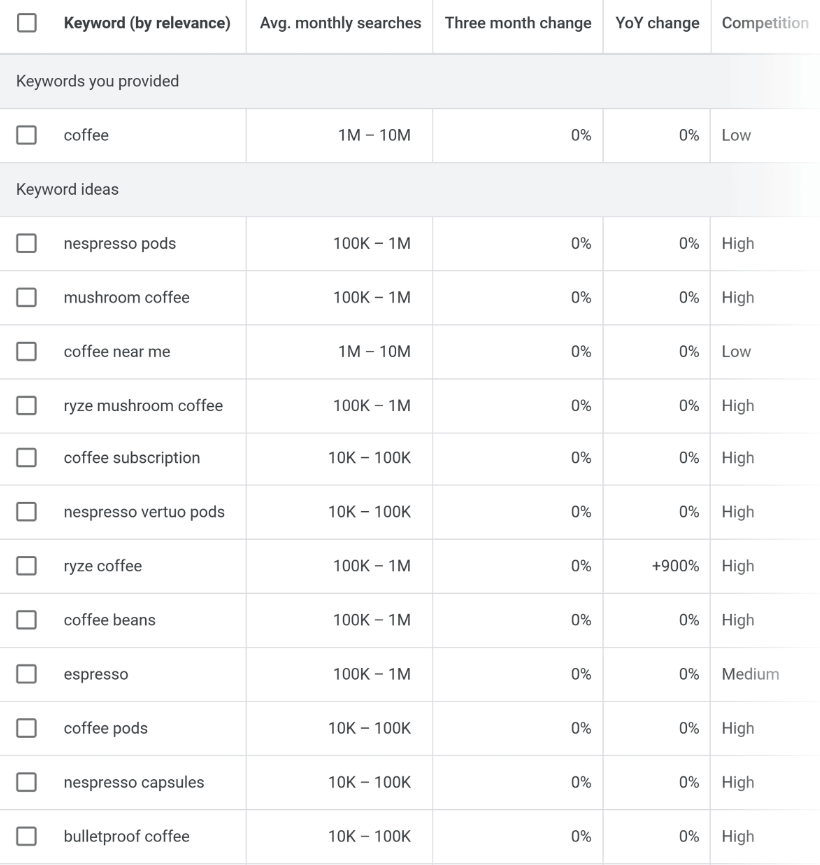Select the "ryze mushroom coffee" row

point(26,405)
